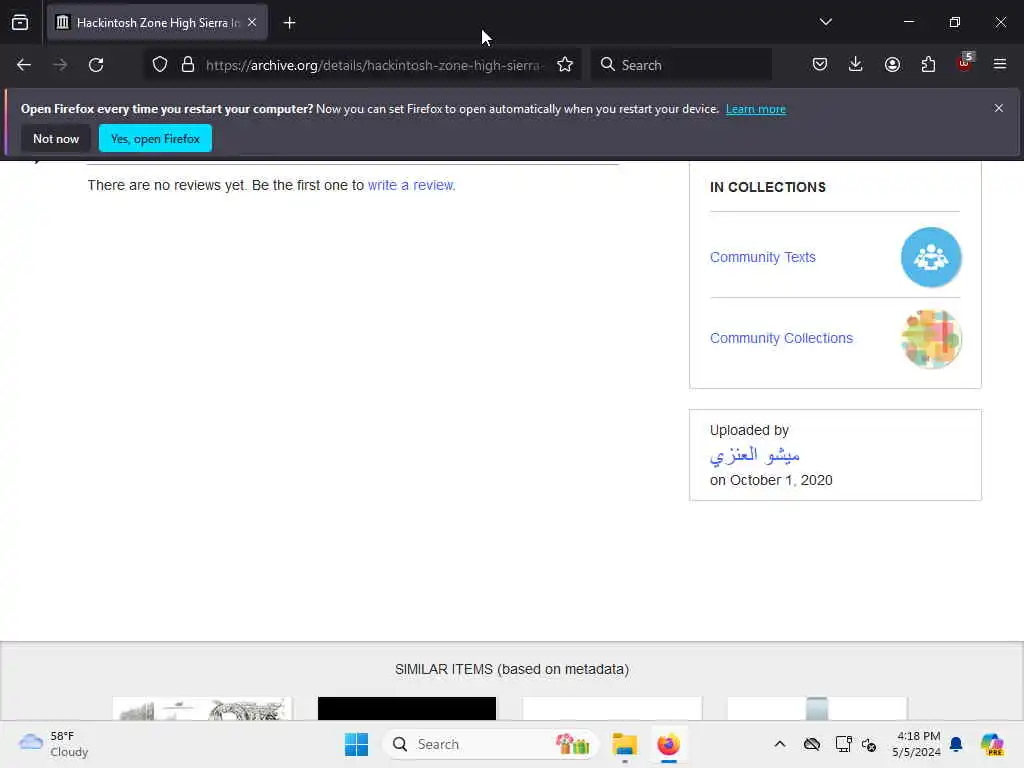Viewport: 1024px width, 768px height.
Task: Save page to Pocket
Action: [x=820, y=64]
